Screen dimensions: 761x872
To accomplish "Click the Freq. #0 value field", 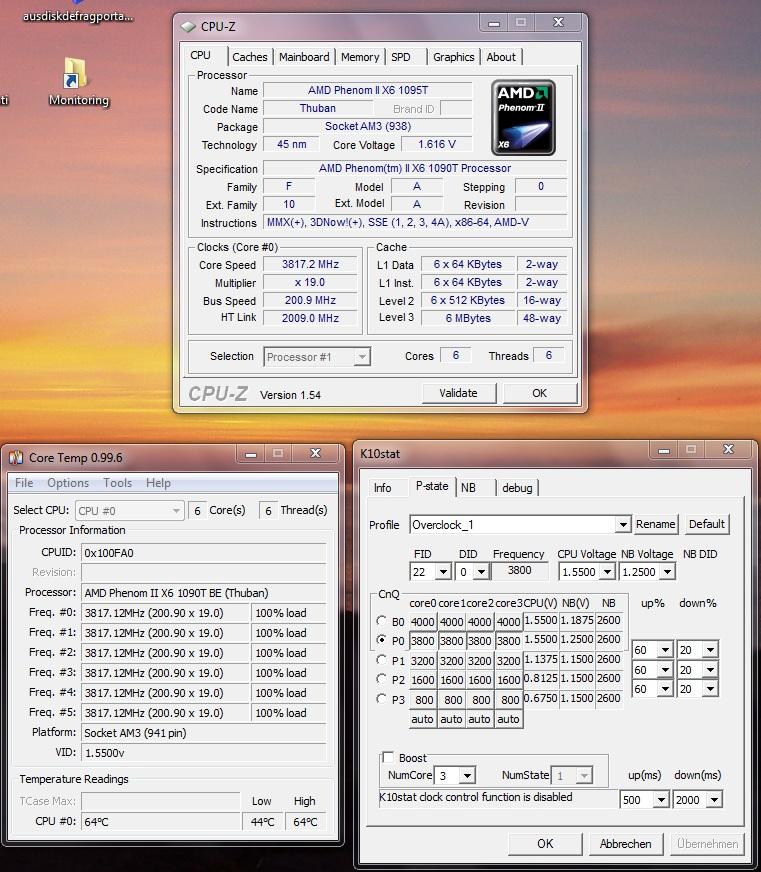I will tap(166, 613).
